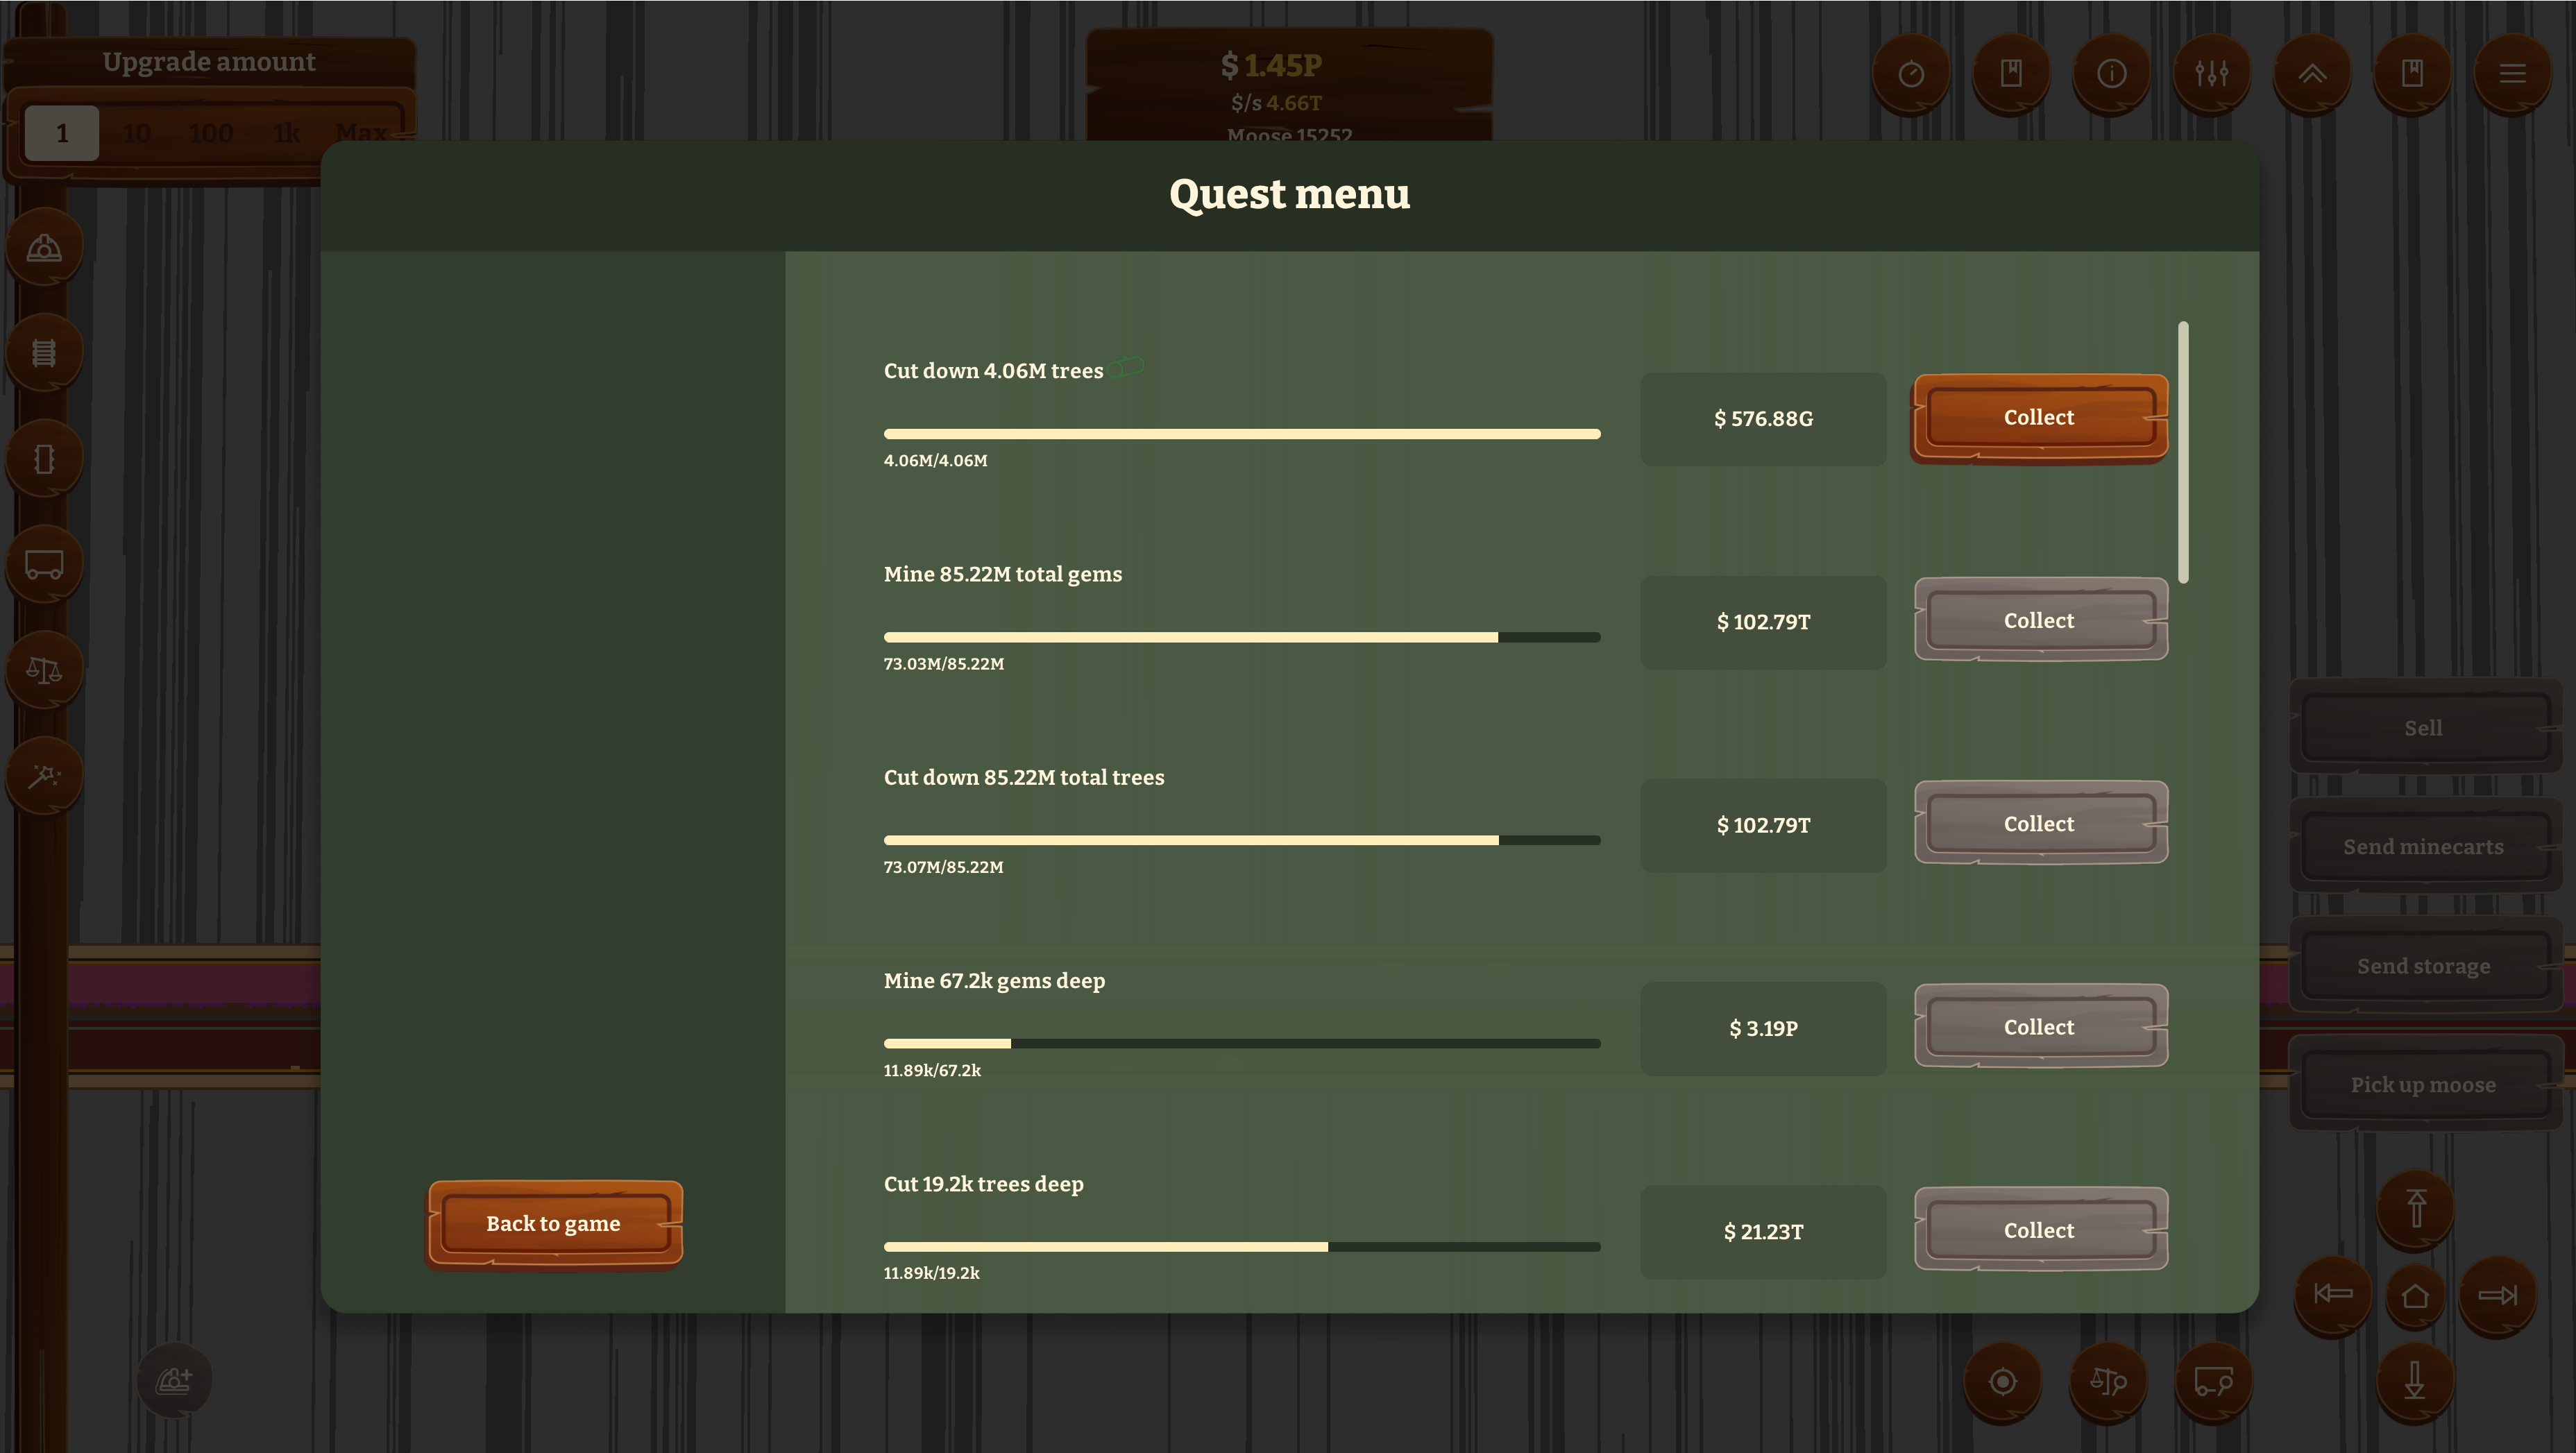The image size is (2576, 1453).
Task: Click the $ 576.88G reward value
Action: click(x=1764, y=419)
